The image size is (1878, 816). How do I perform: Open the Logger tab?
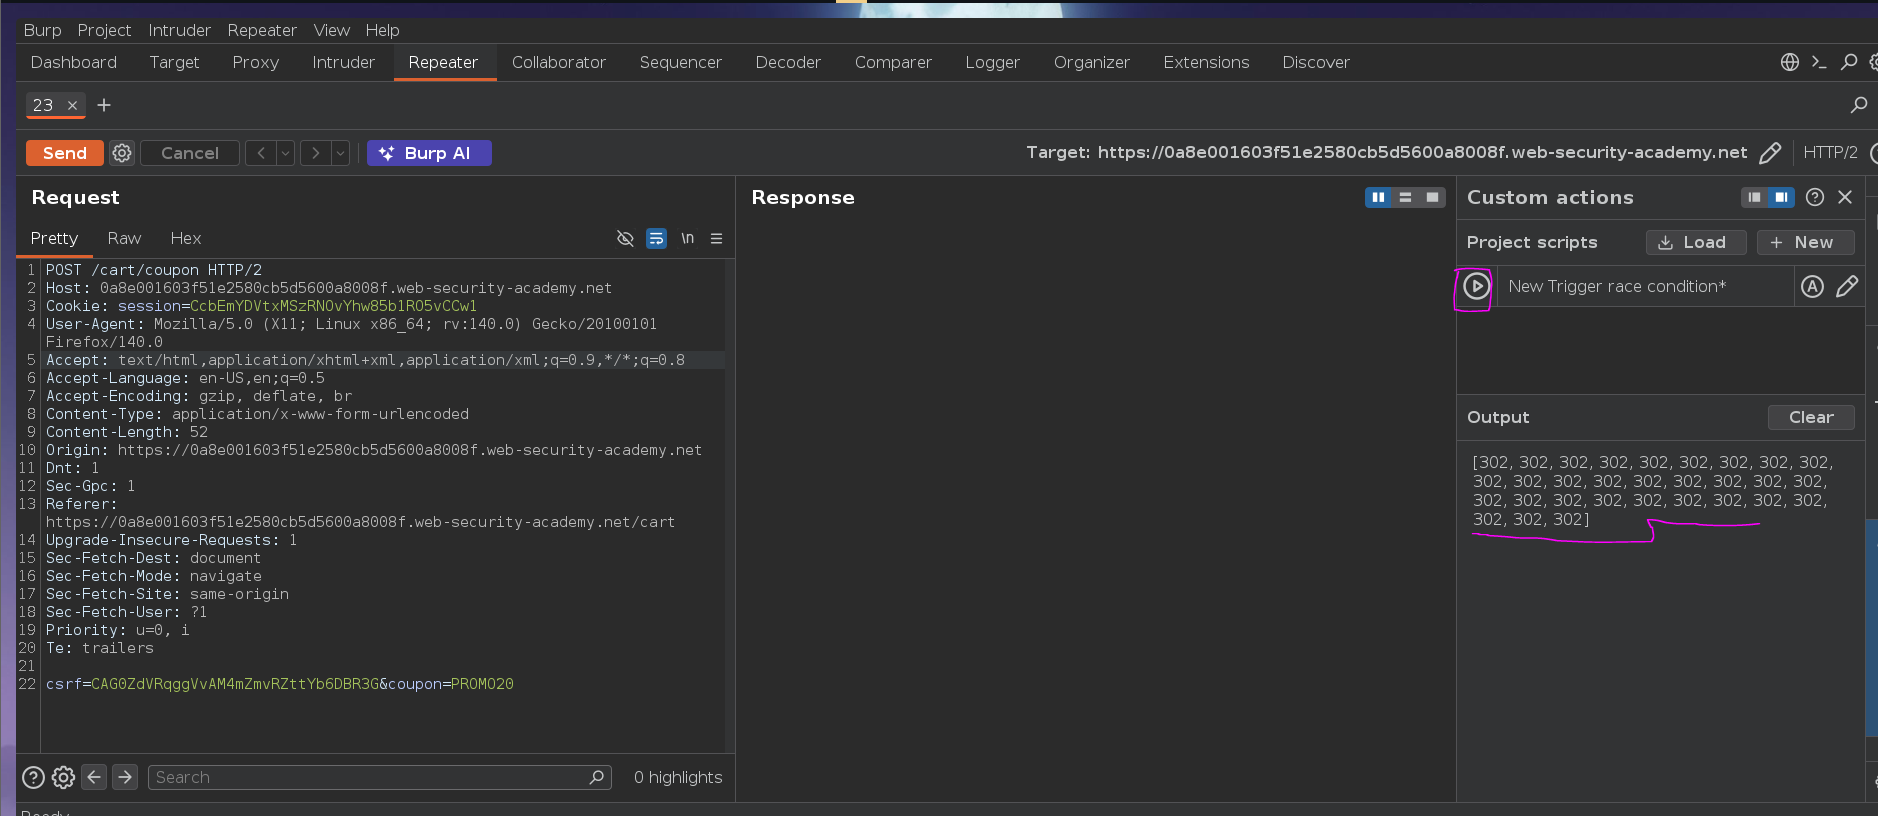click(992, 62)
